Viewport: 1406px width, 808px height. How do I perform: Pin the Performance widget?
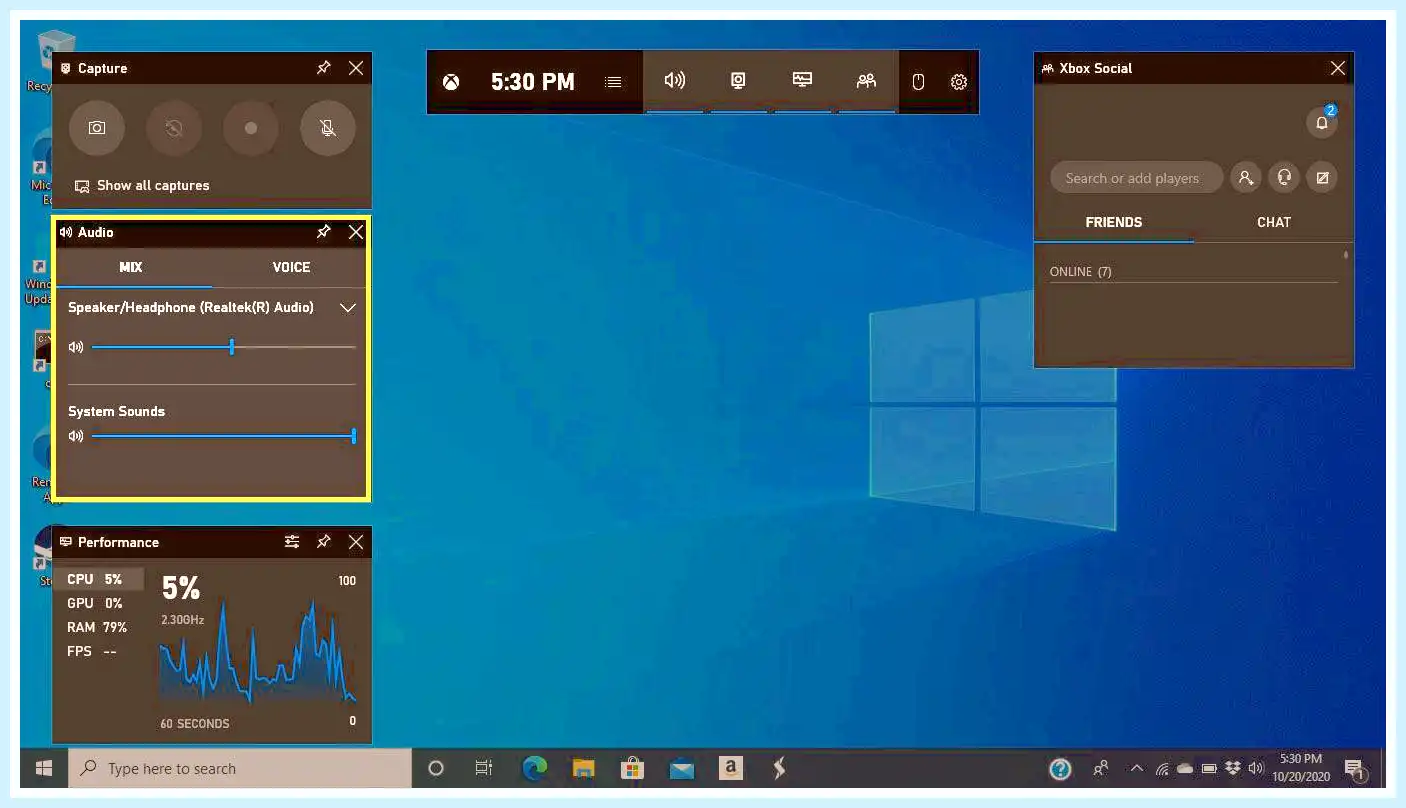coord(324,542)
